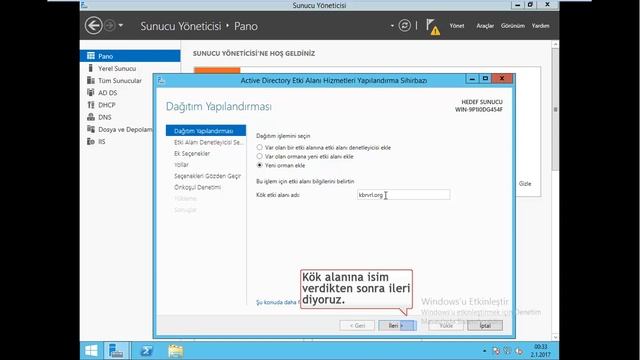This screenshot has width=640, height=360.
Task: Open the Yardım menu
Action: click(x=540, y=26)
